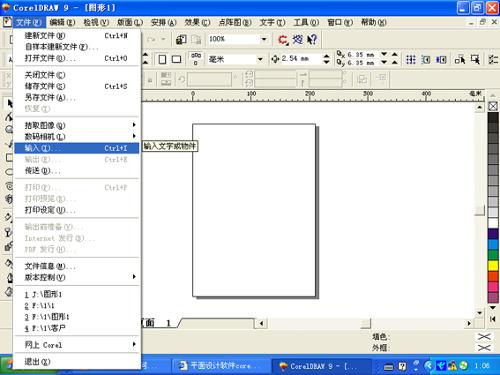The width and height of the screenshot is (500, 375).
Task: Open the 文字 menu
Action: (272, 22)
